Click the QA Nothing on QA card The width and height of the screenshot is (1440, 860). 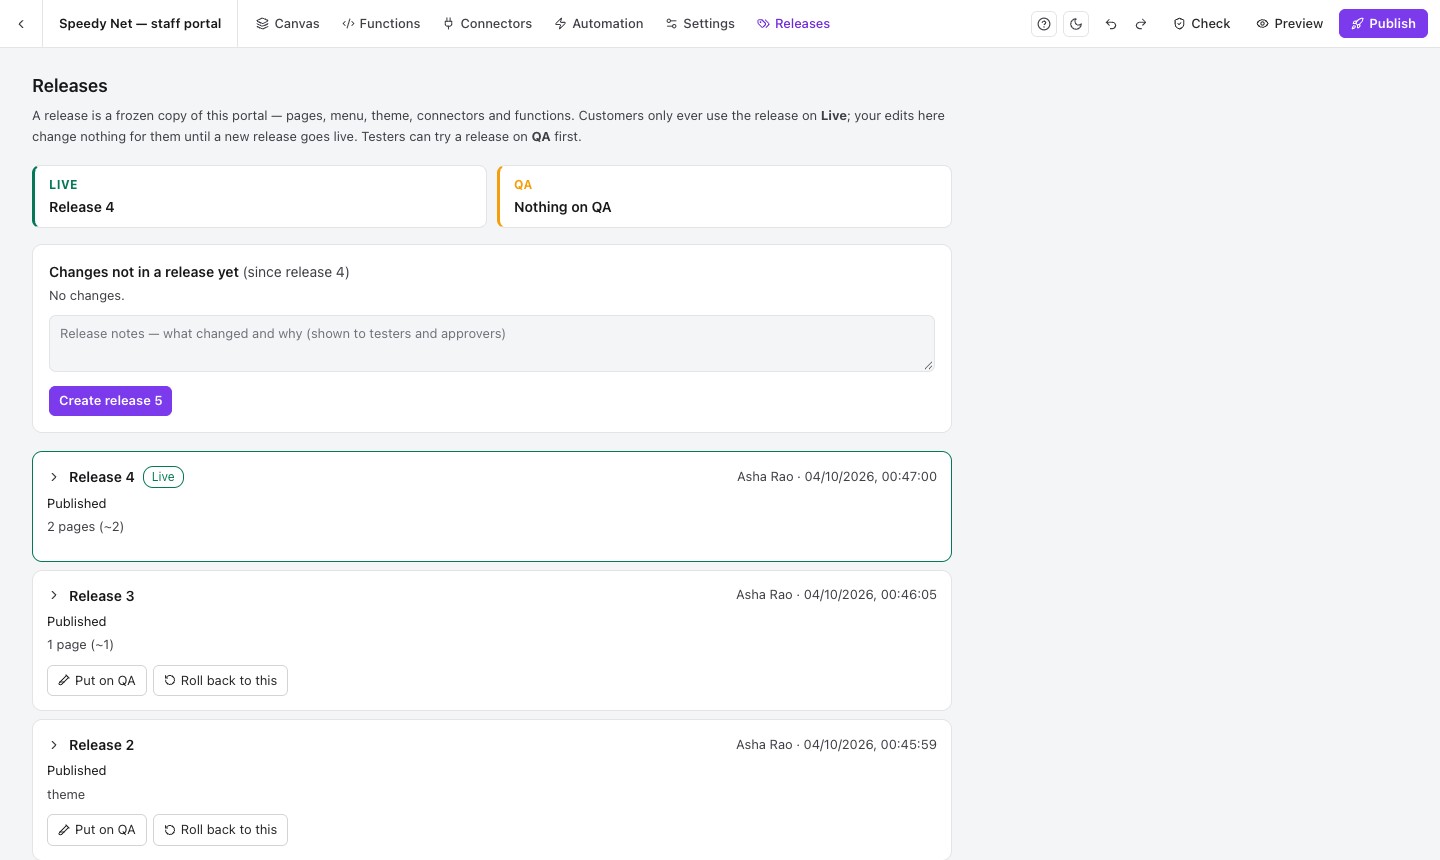pyautogui.click(x=724, y=197)
